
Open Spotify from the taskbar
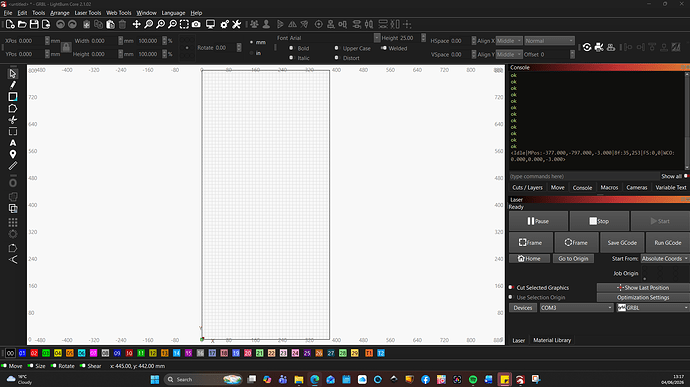pyautogui.click(x=473, y=380)
